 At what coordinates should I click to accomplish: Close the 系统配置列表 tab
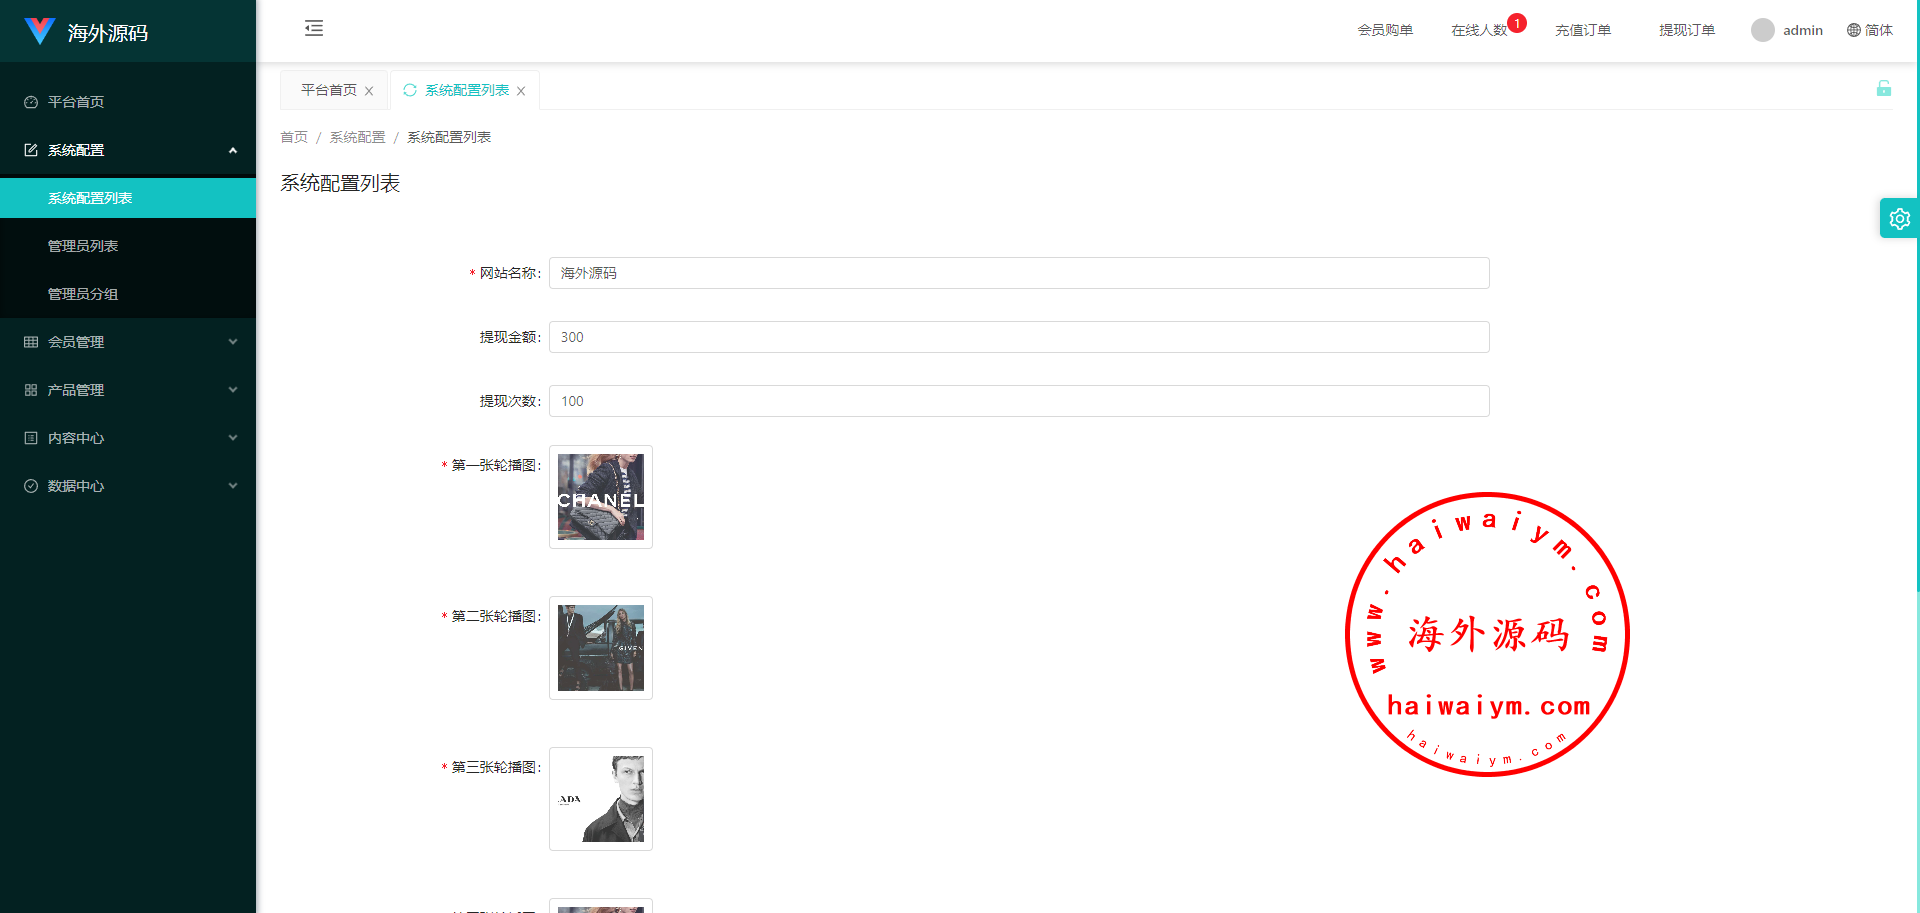[x=521, y=91]
